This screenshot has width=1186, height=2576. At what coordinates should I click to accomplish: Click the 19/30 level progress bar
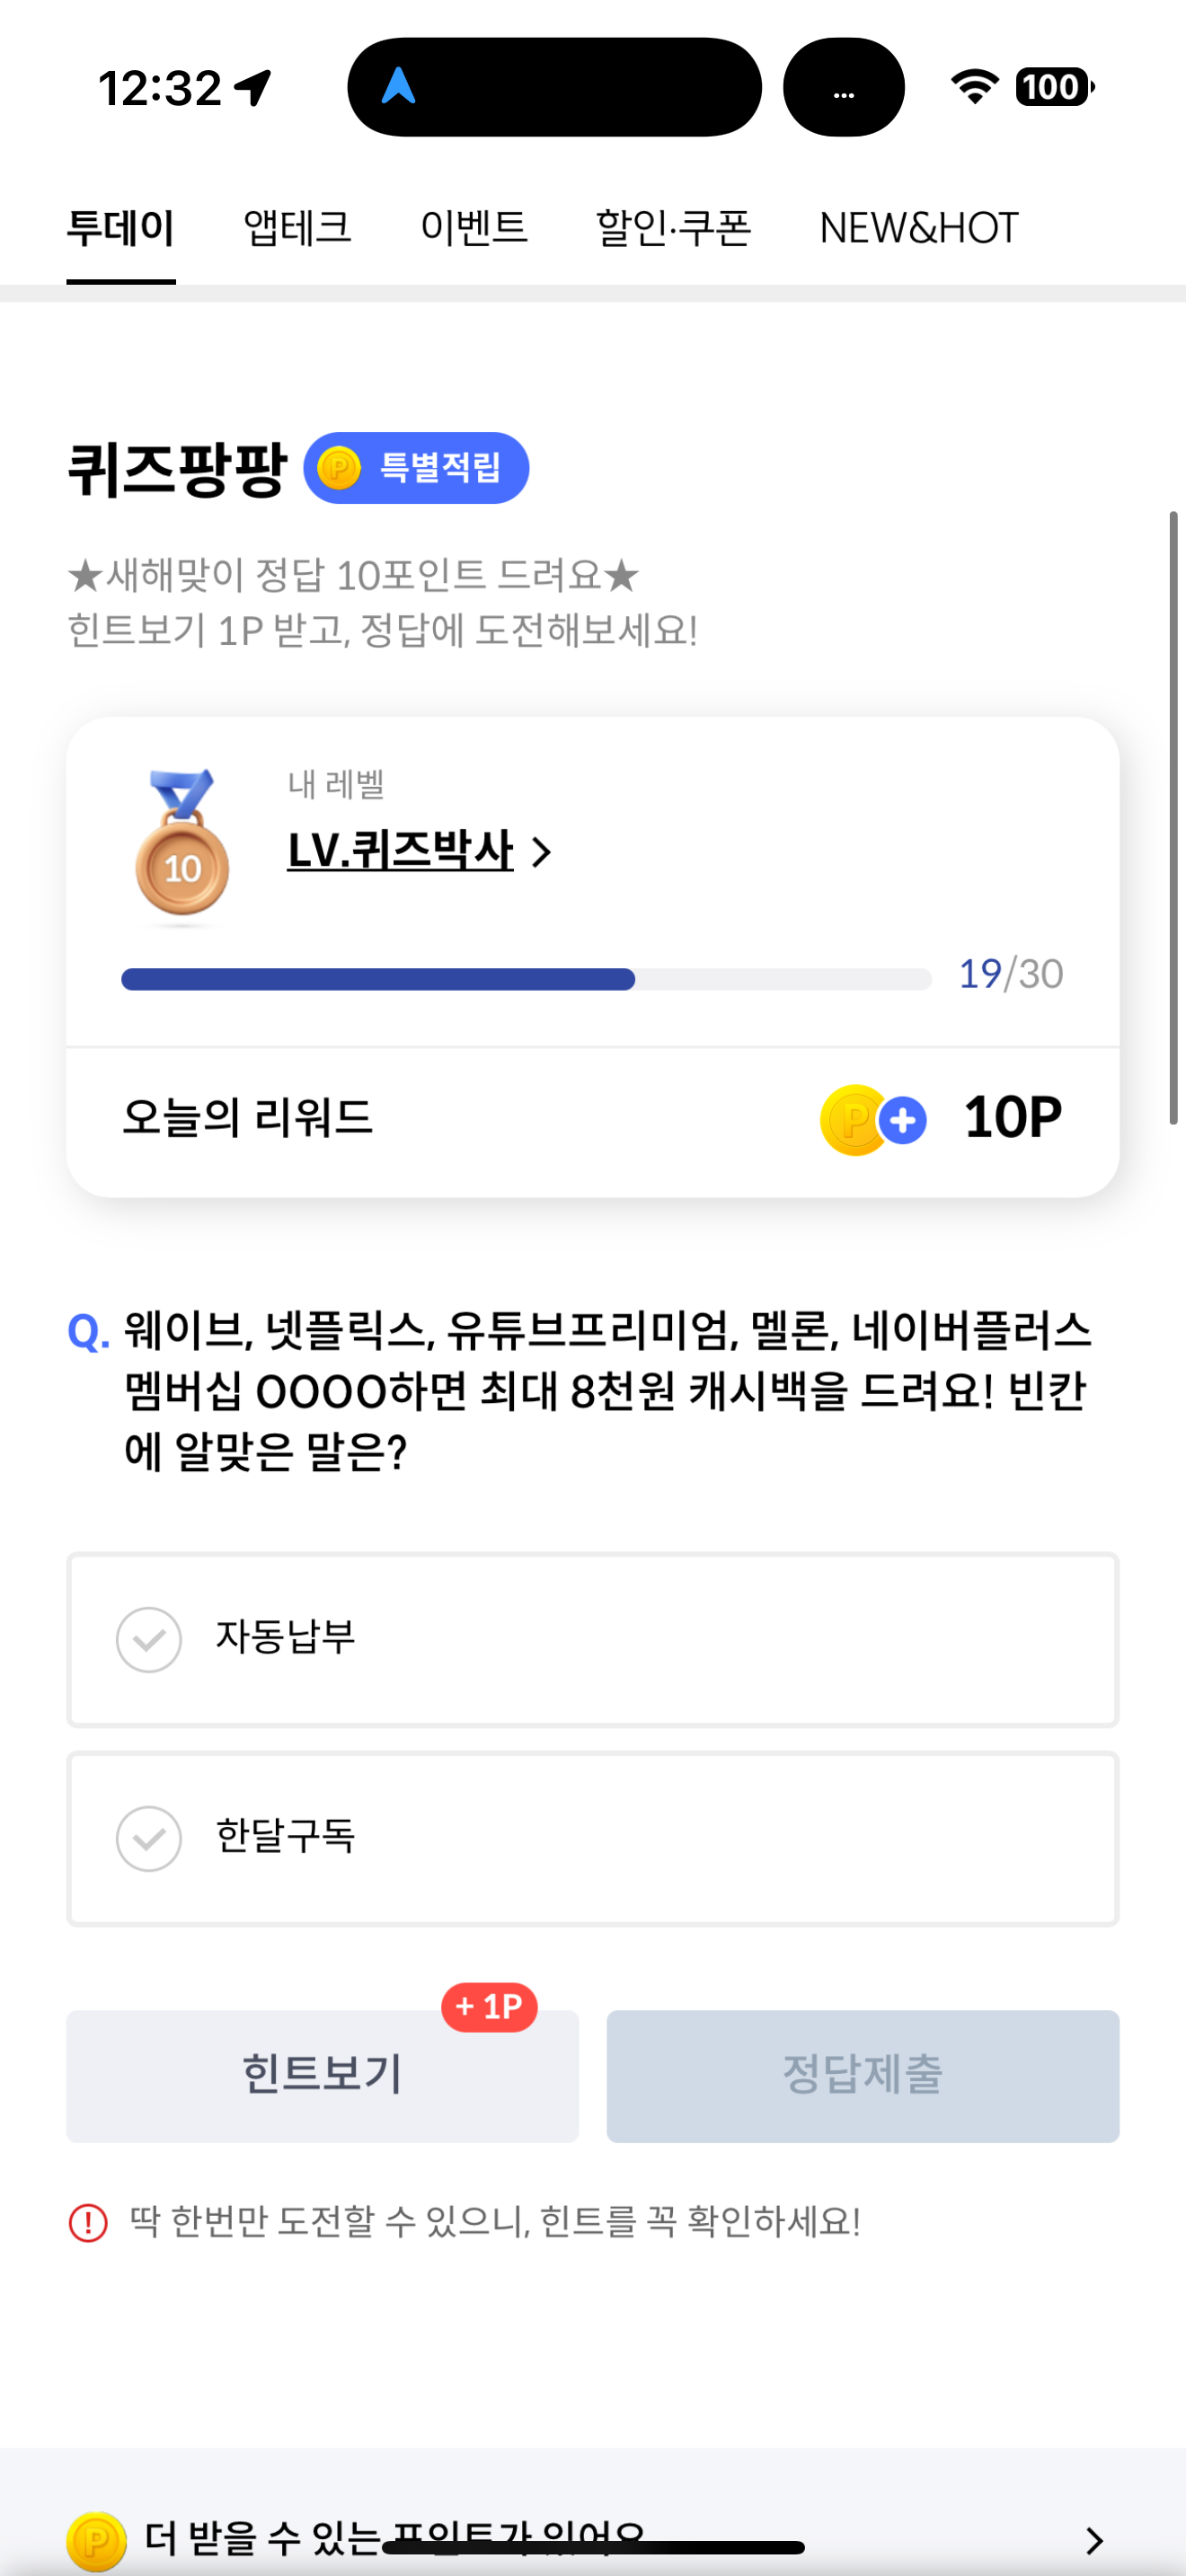526,979
